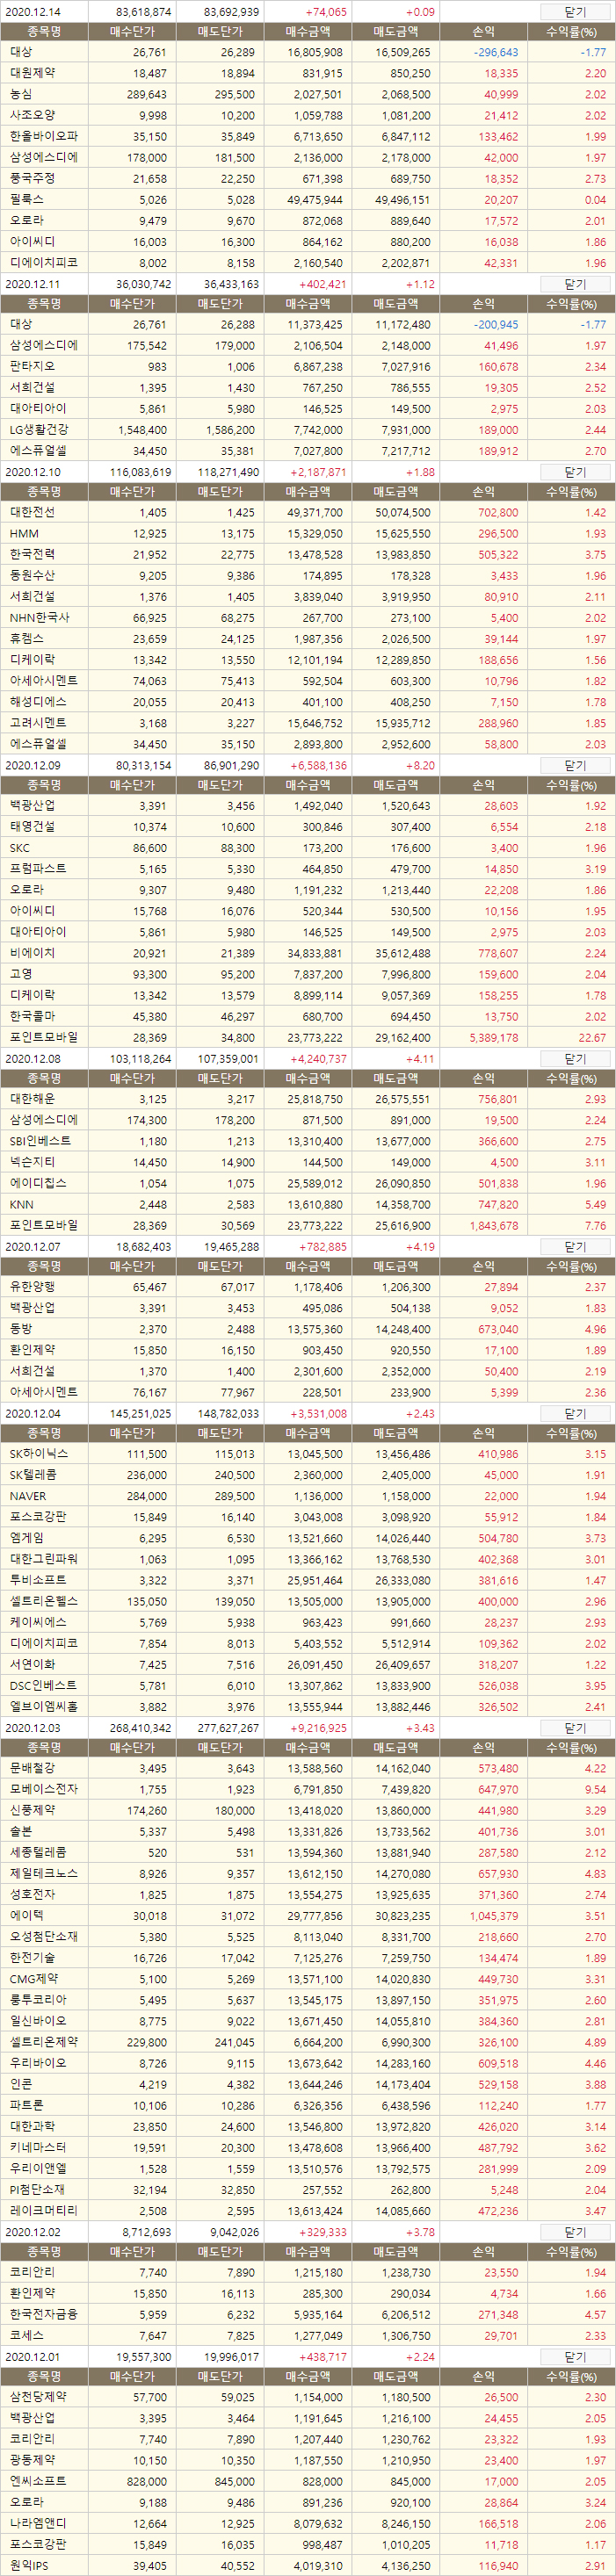616x2576 pixels.
Task: Select the 세종텔레콤 row name
Action: (38, 1852)
